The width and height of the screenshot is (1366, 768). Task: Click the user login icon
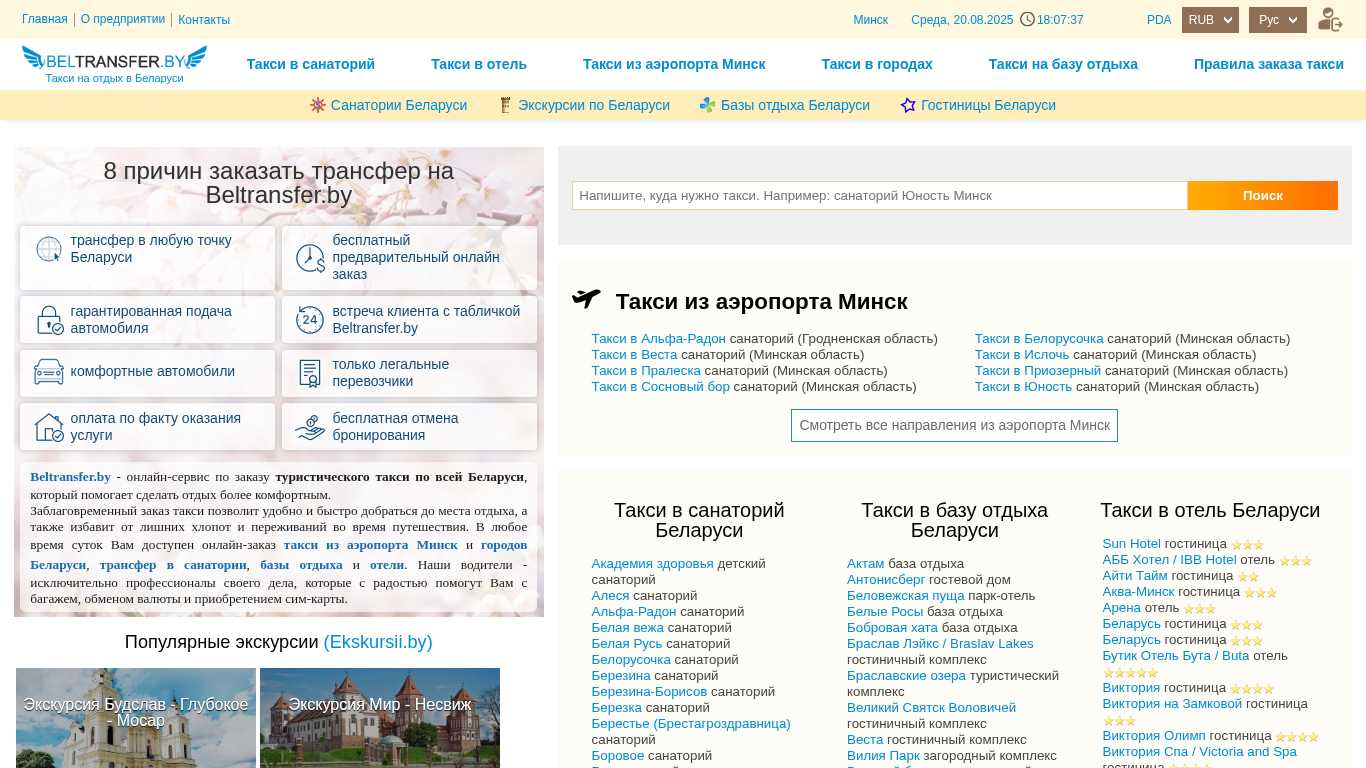tap(1330, 20)
